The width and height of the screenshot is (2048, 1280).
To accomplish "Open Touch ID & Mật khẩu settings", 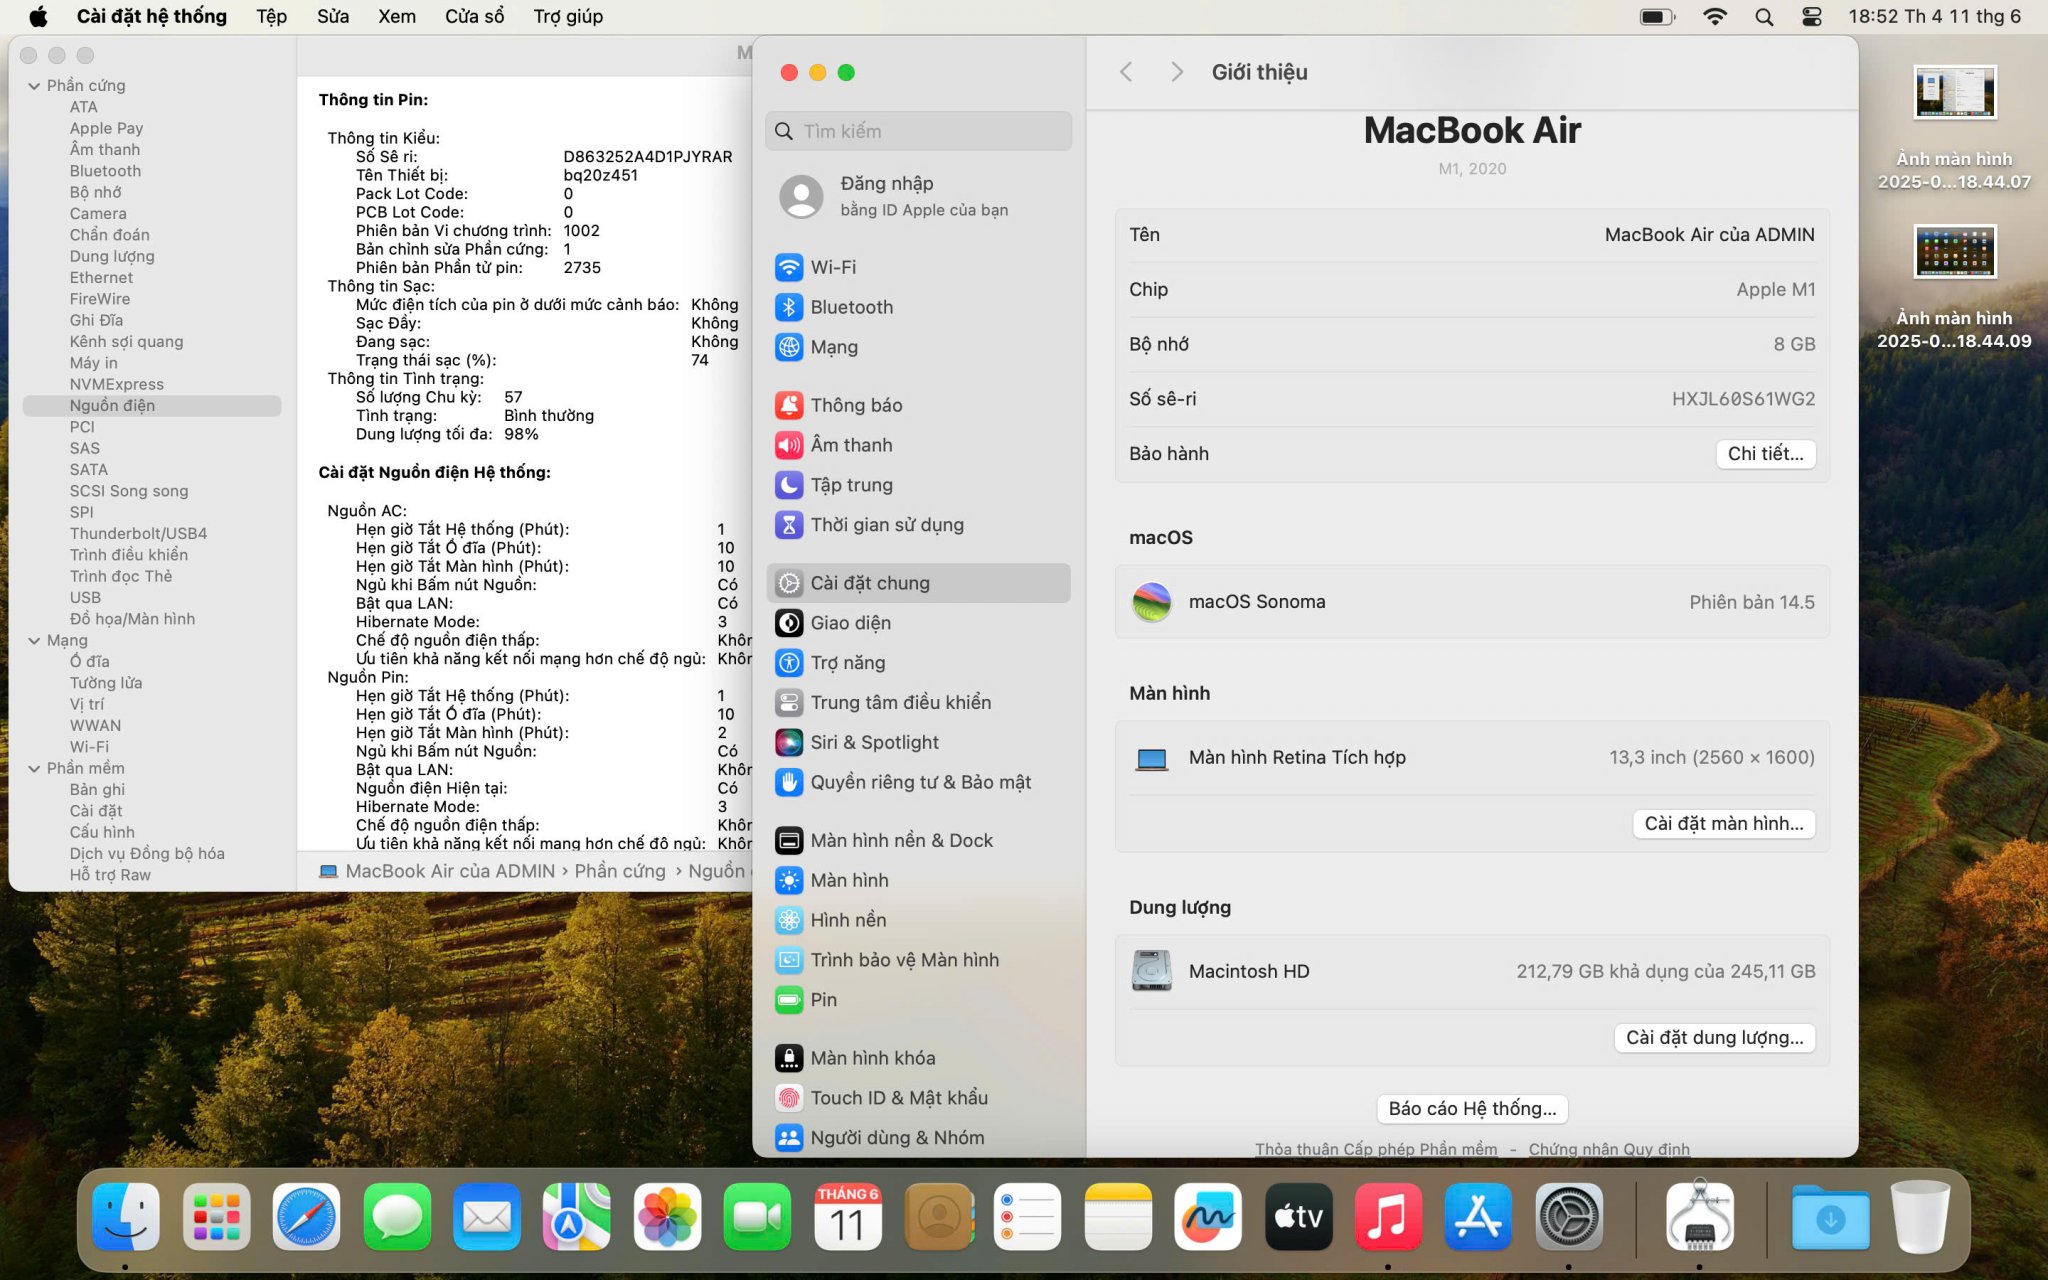I will coord(918,1098).
